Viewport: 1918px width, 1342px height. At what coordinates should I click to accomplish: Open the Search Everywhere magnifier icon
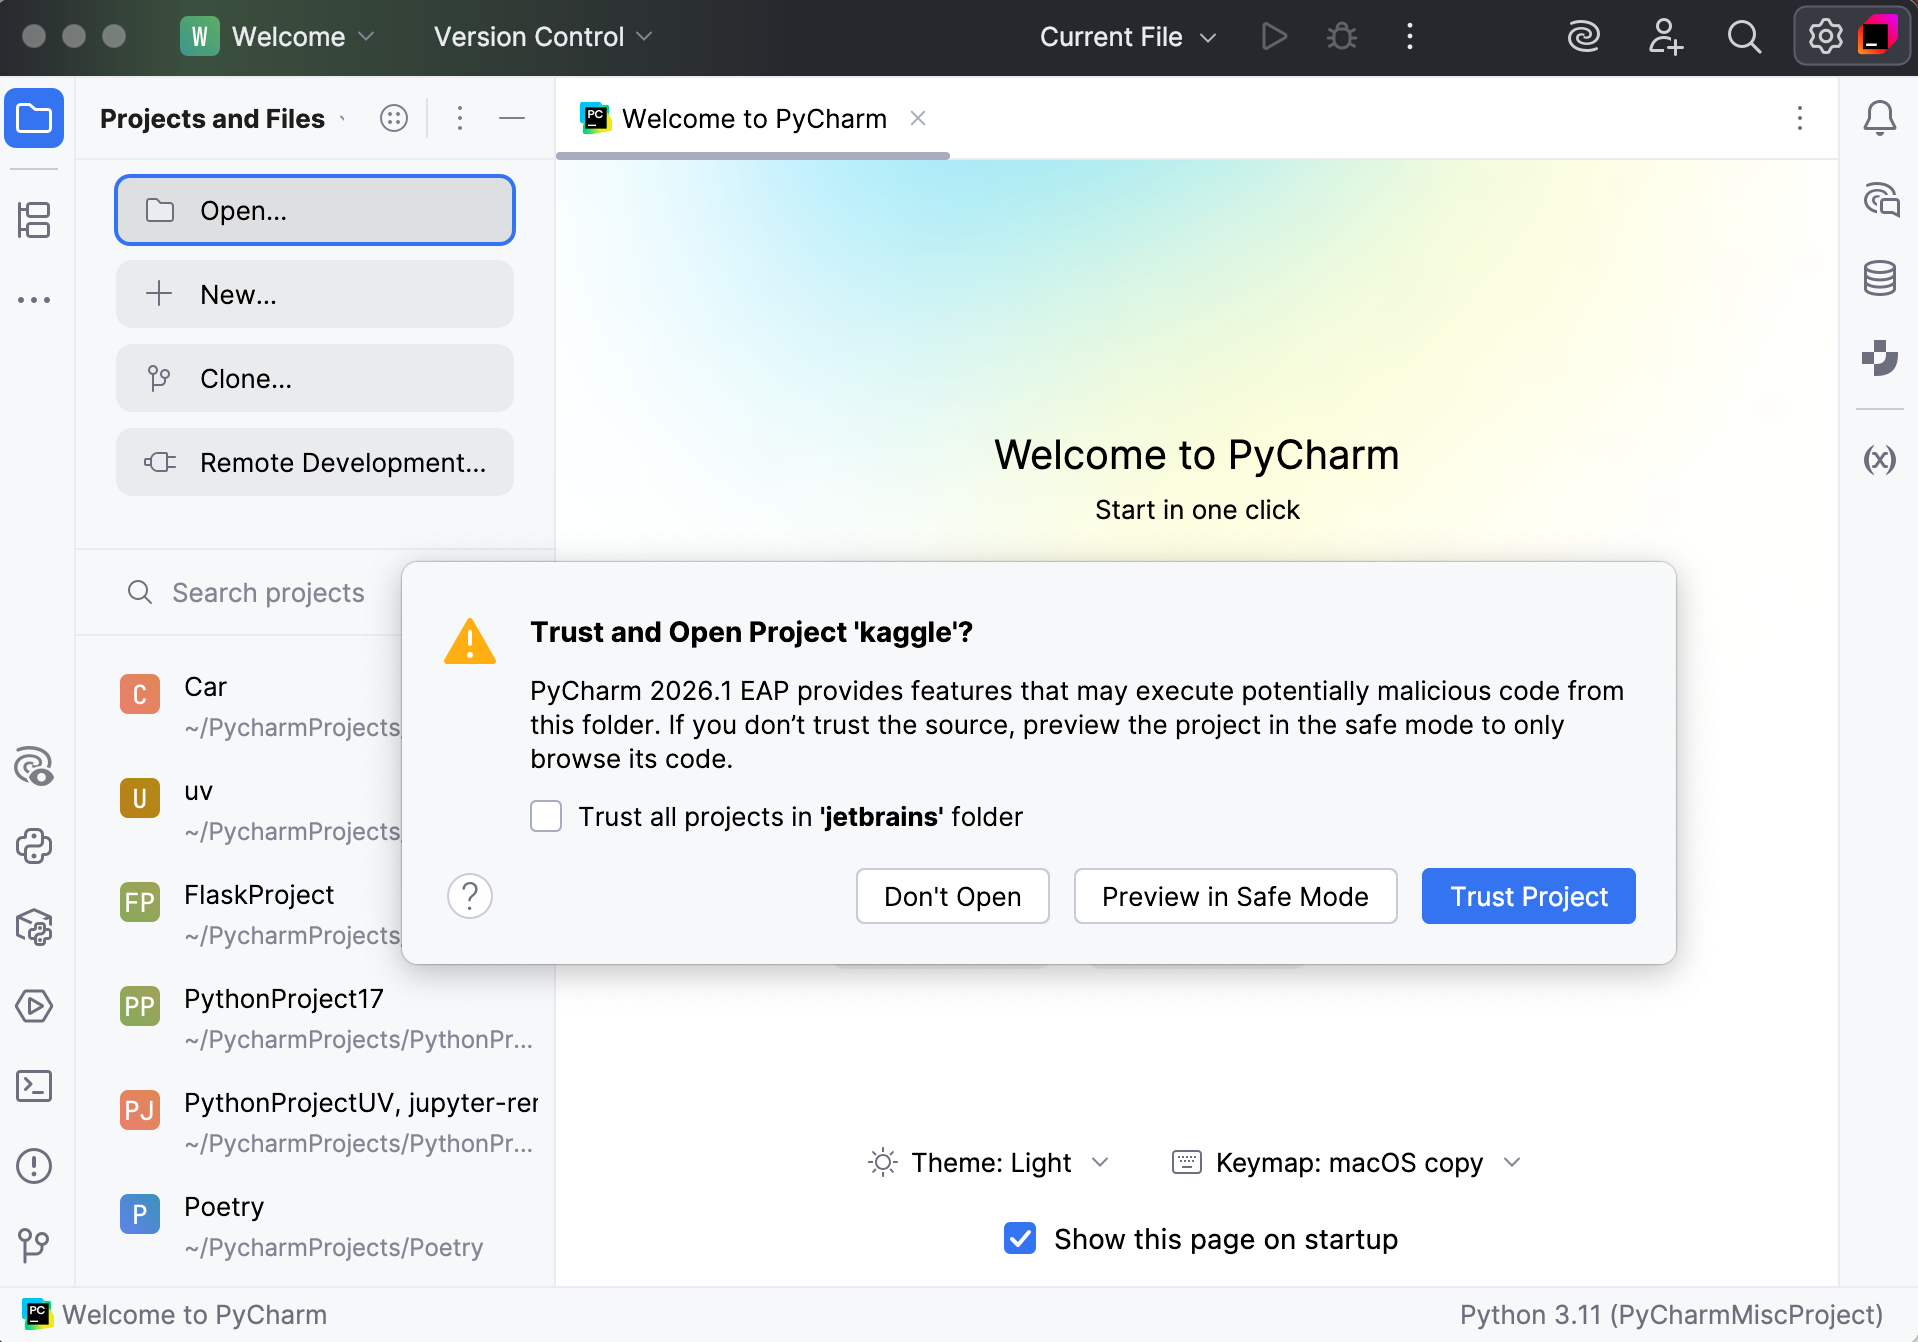[1744, 36]
